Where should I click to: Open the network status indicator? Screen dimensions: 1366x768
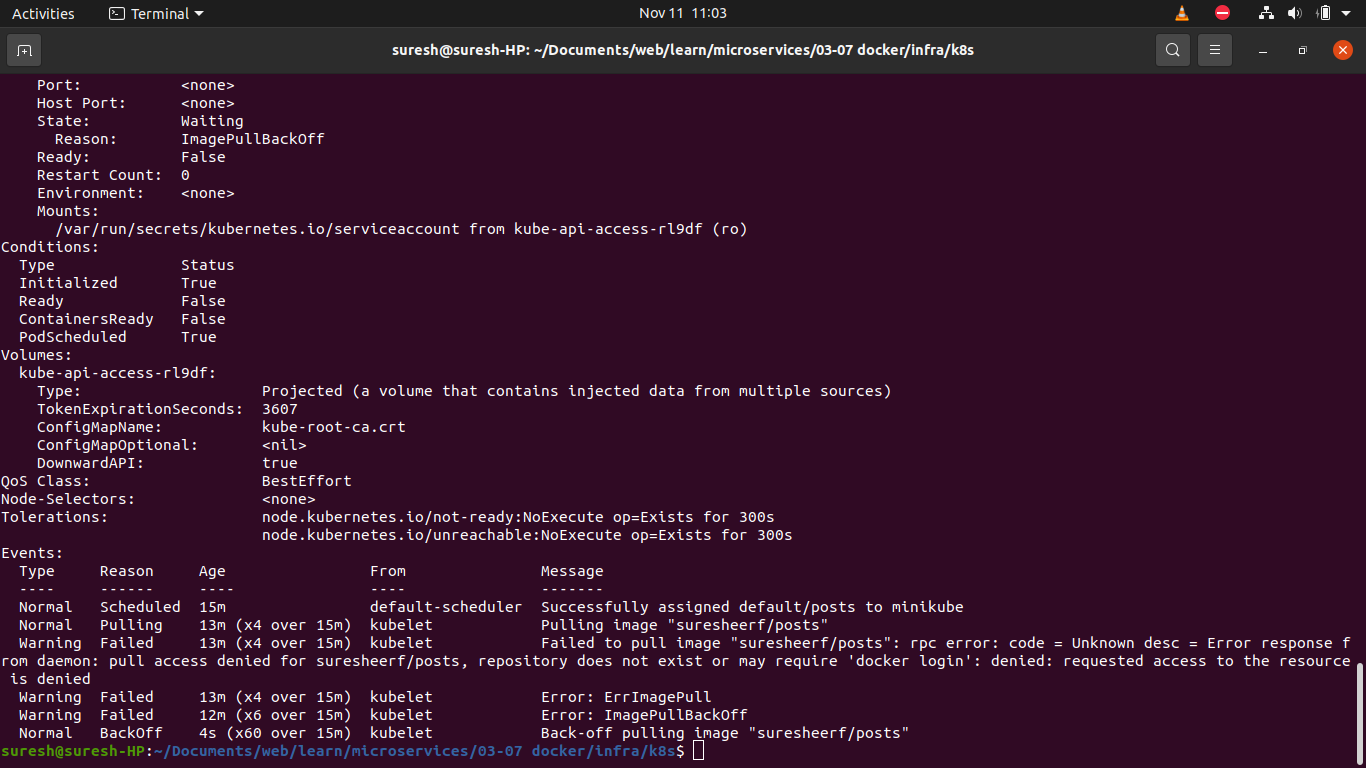[x=1267, y=13]
